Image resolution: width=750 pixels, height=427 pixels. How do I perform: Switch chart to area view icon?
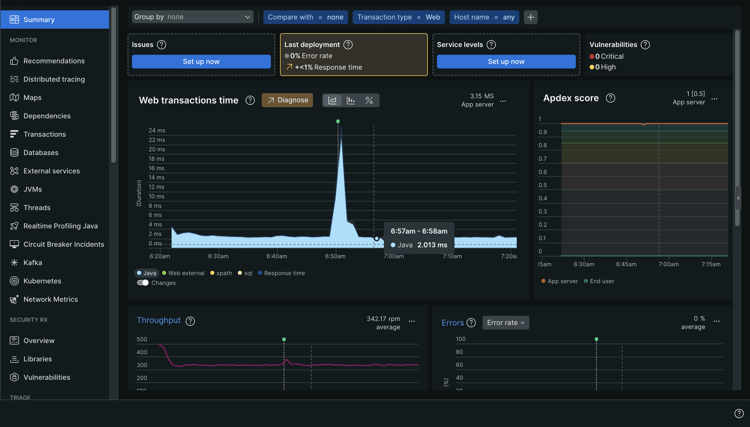(333, 100)
